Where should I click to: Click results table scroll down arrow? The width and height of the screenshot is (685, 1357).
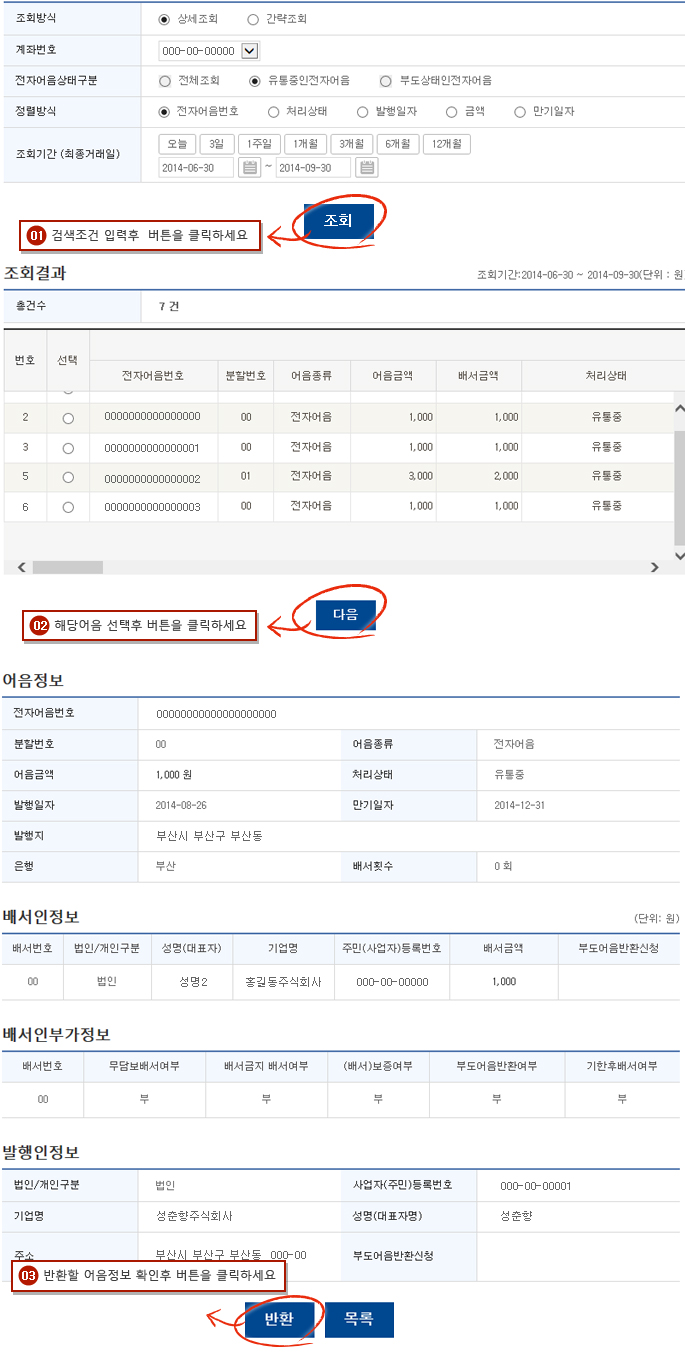click(680, 555)
